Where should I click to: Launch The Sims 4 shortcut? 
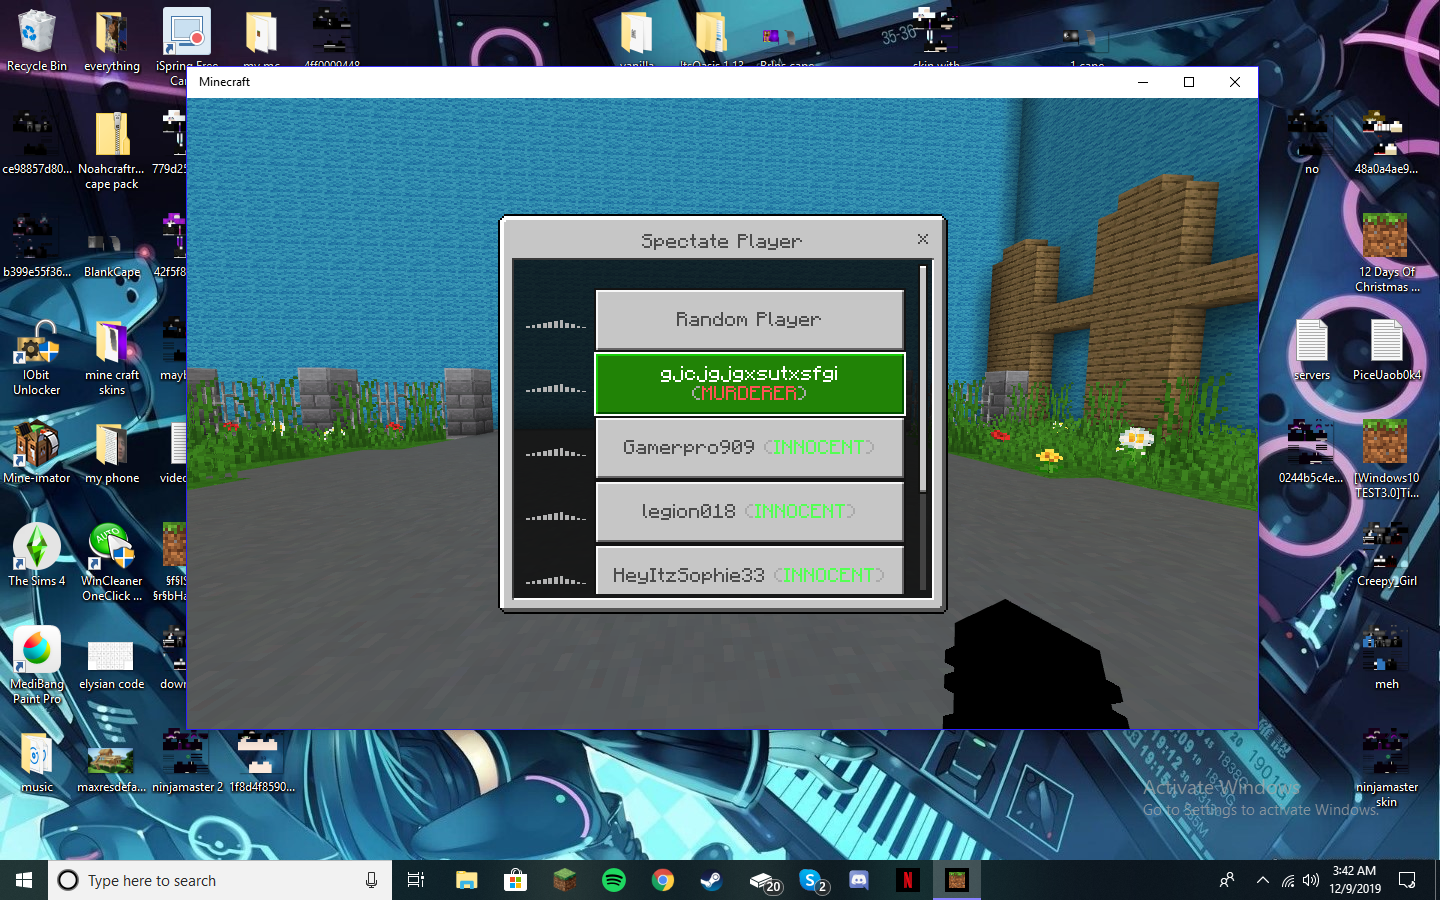[36, 555]
